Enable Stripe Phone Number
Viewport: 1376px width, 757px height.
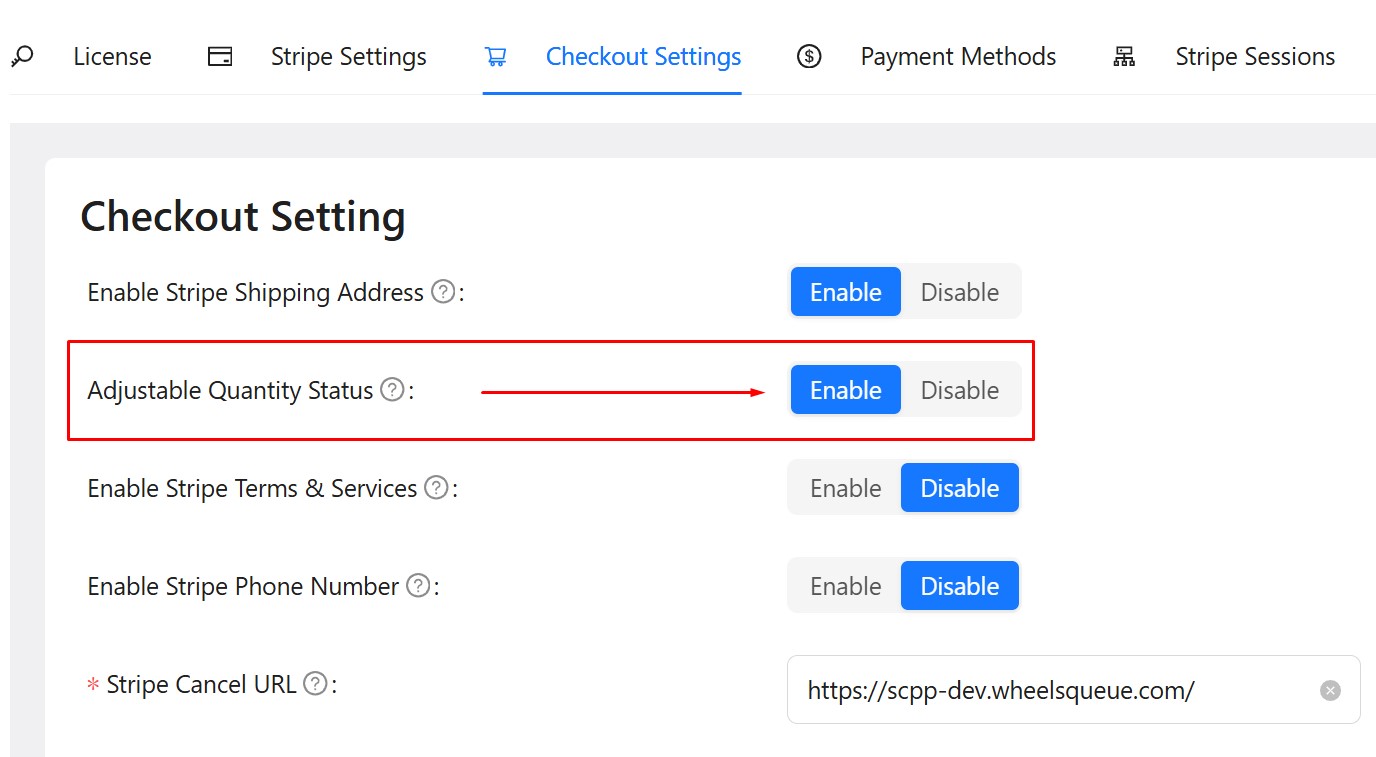click(845, 586)
